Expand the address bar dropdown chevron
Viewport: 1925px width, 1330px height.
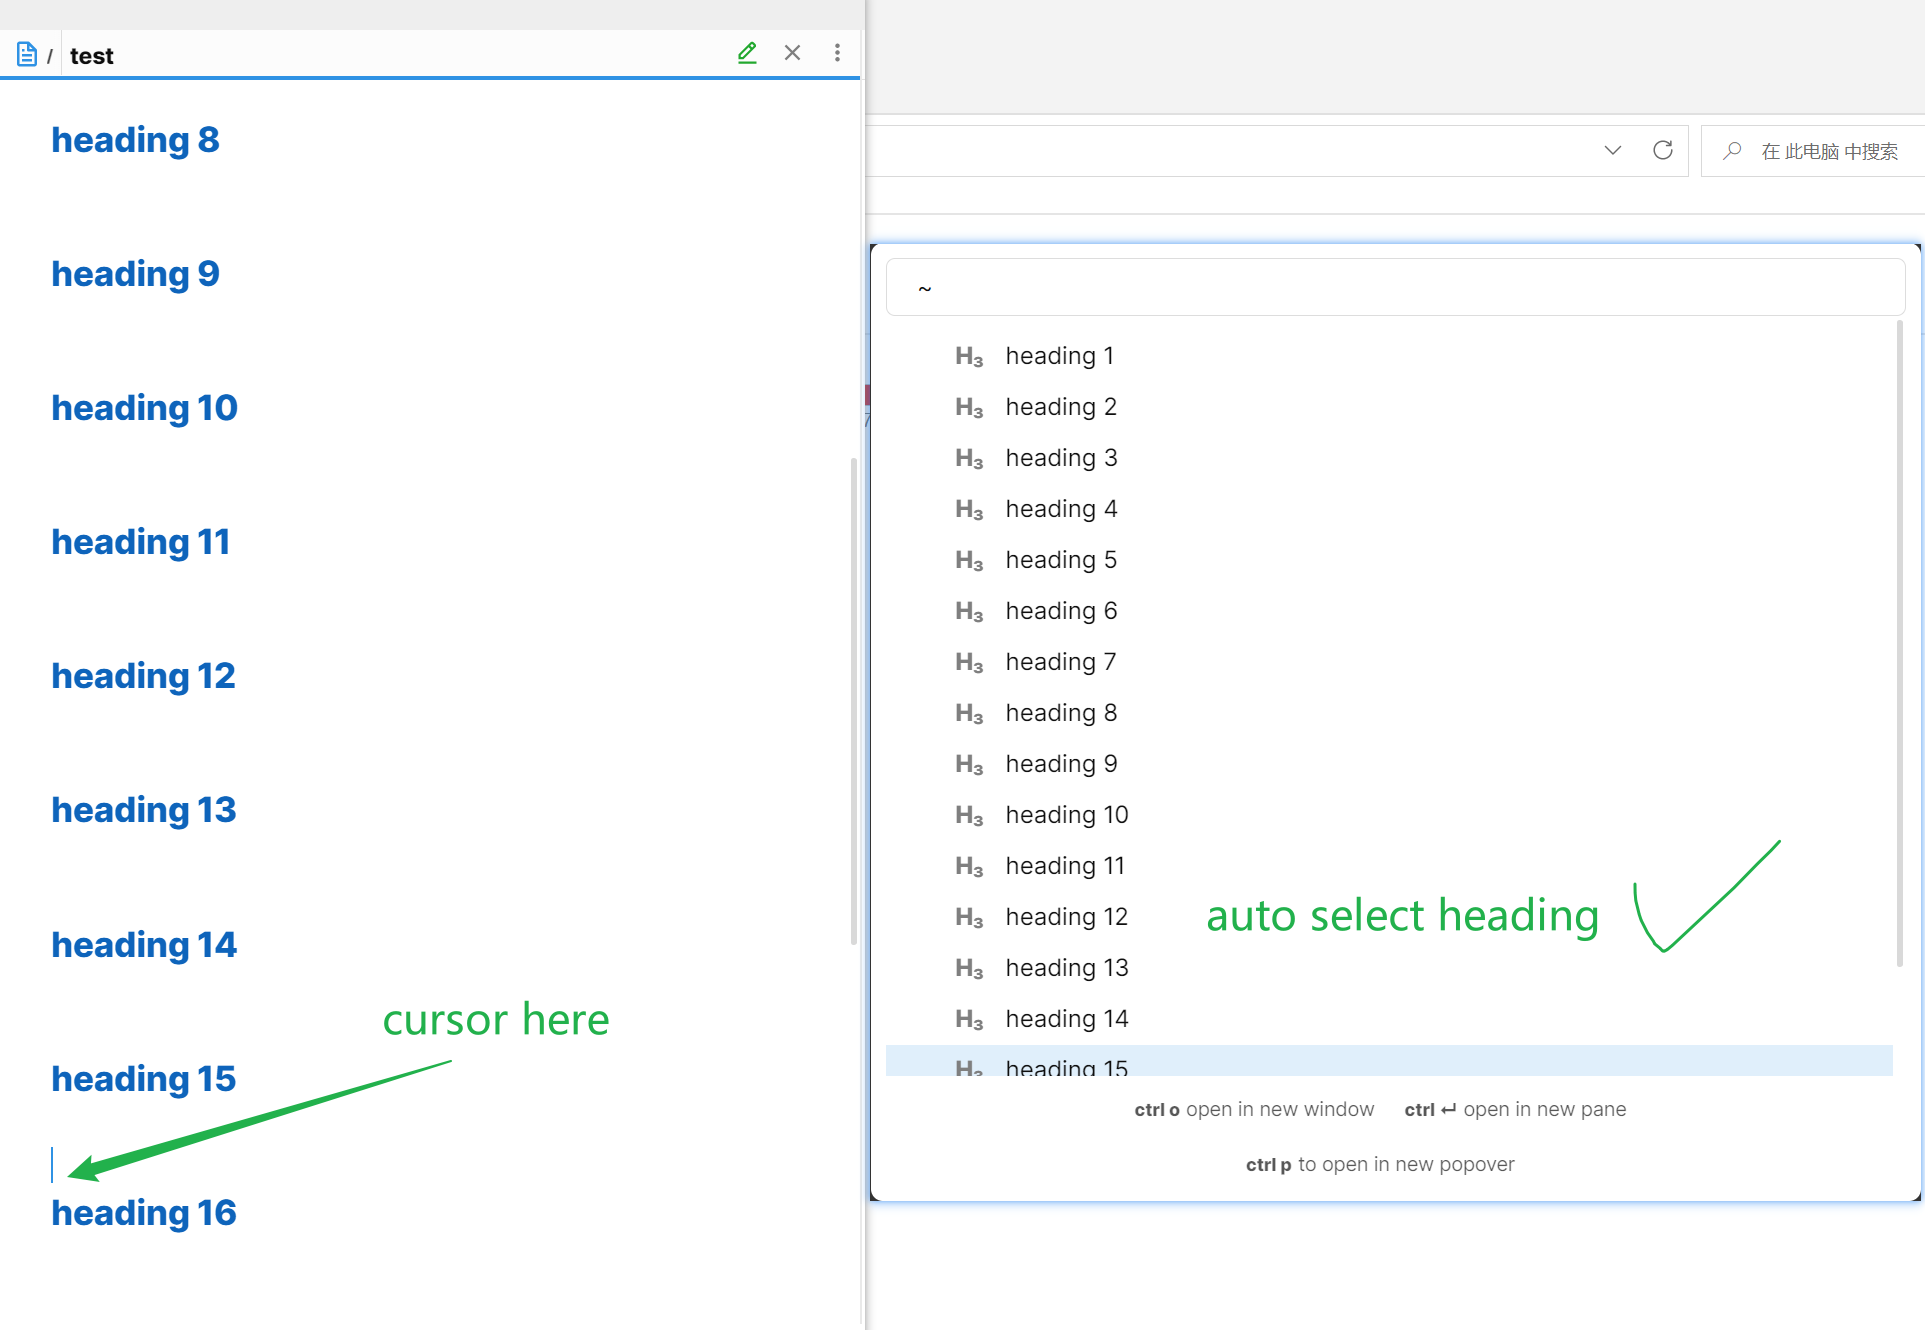click(x=1612, y=150)
